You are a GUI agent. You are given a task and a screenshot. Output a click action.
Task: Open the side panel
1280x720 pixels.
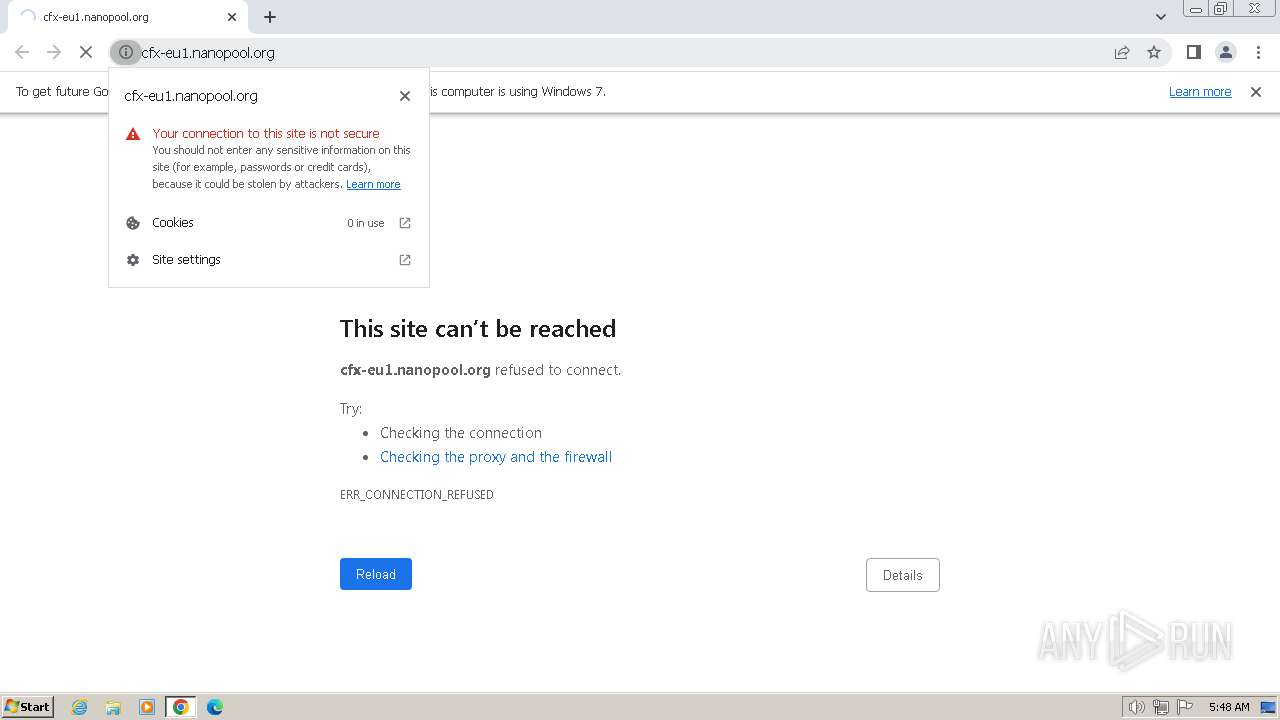tap(1193, 52)
